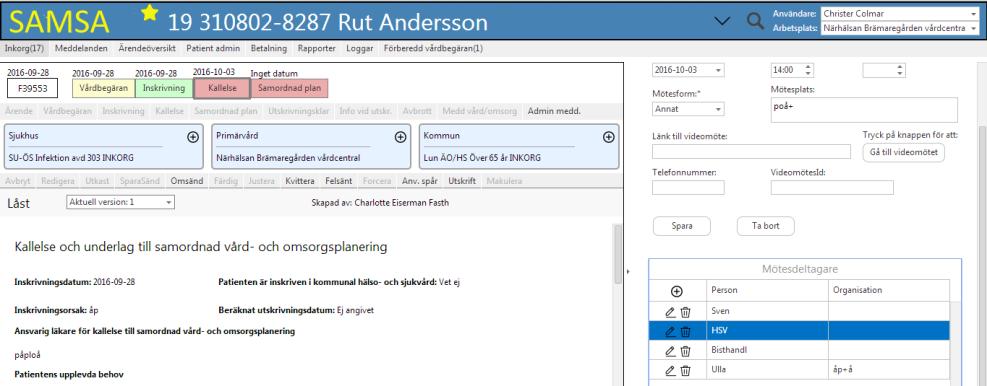The width and height of the screenshot is (987, 386).
Task: Select the Kallelse step box
Action: point(222,88)
